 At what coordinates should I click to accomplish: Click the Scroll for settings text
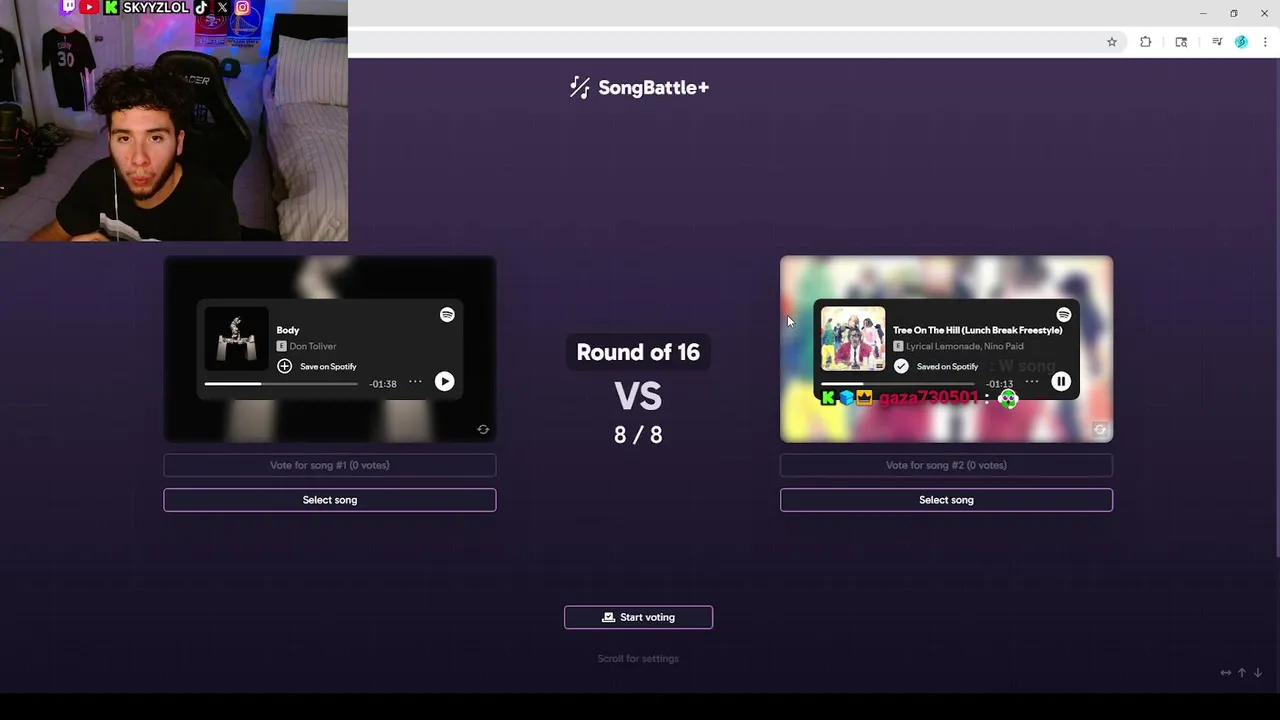(x=638, y=658)
